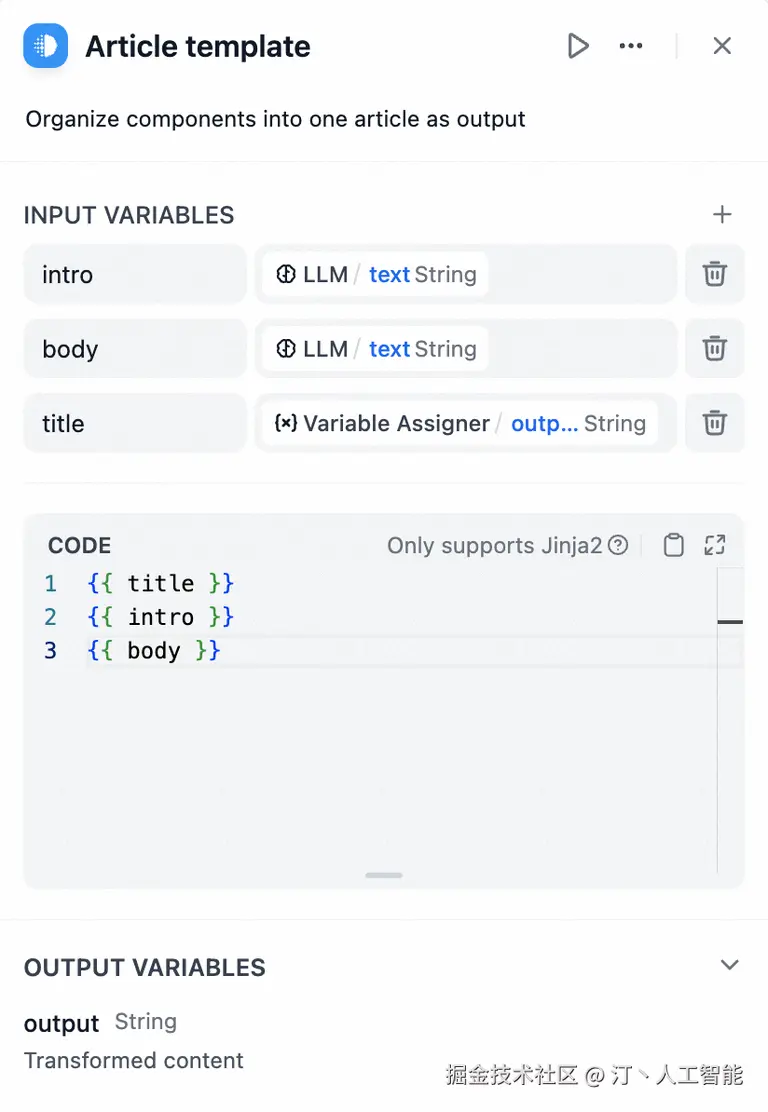
Task: Run the Article template node
Action: pyautogui.click(x=578, y=46)
